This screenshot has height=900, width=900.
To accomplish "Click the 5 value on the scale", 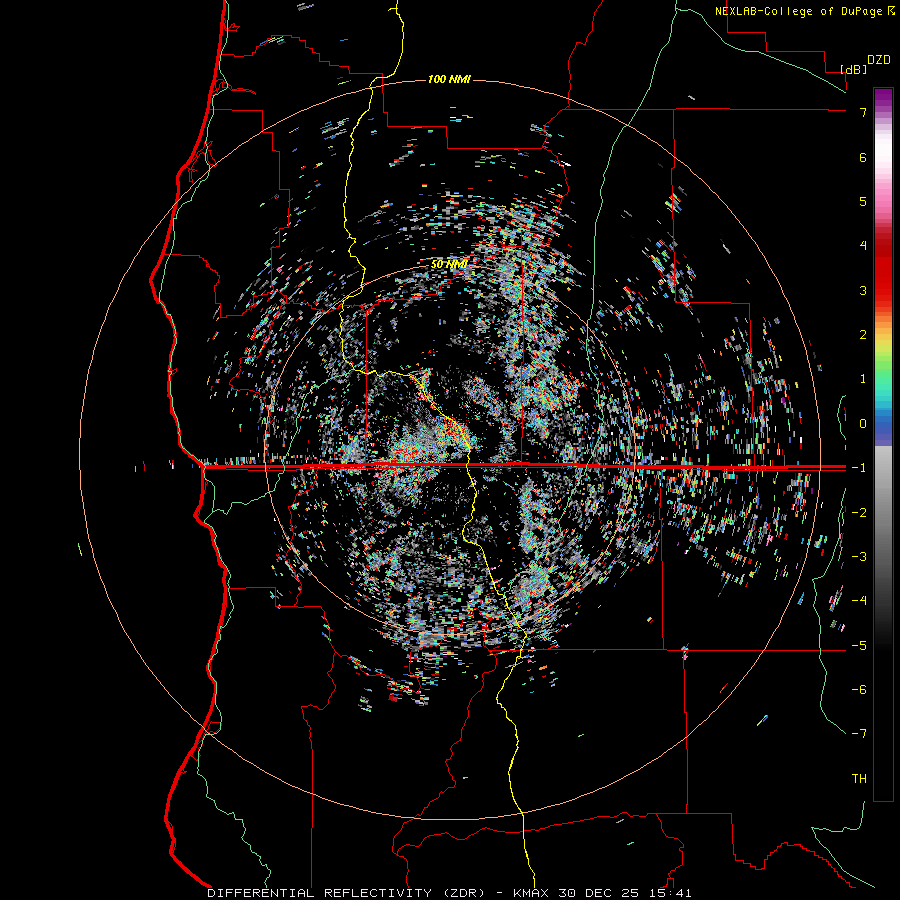I will (863, 201).
